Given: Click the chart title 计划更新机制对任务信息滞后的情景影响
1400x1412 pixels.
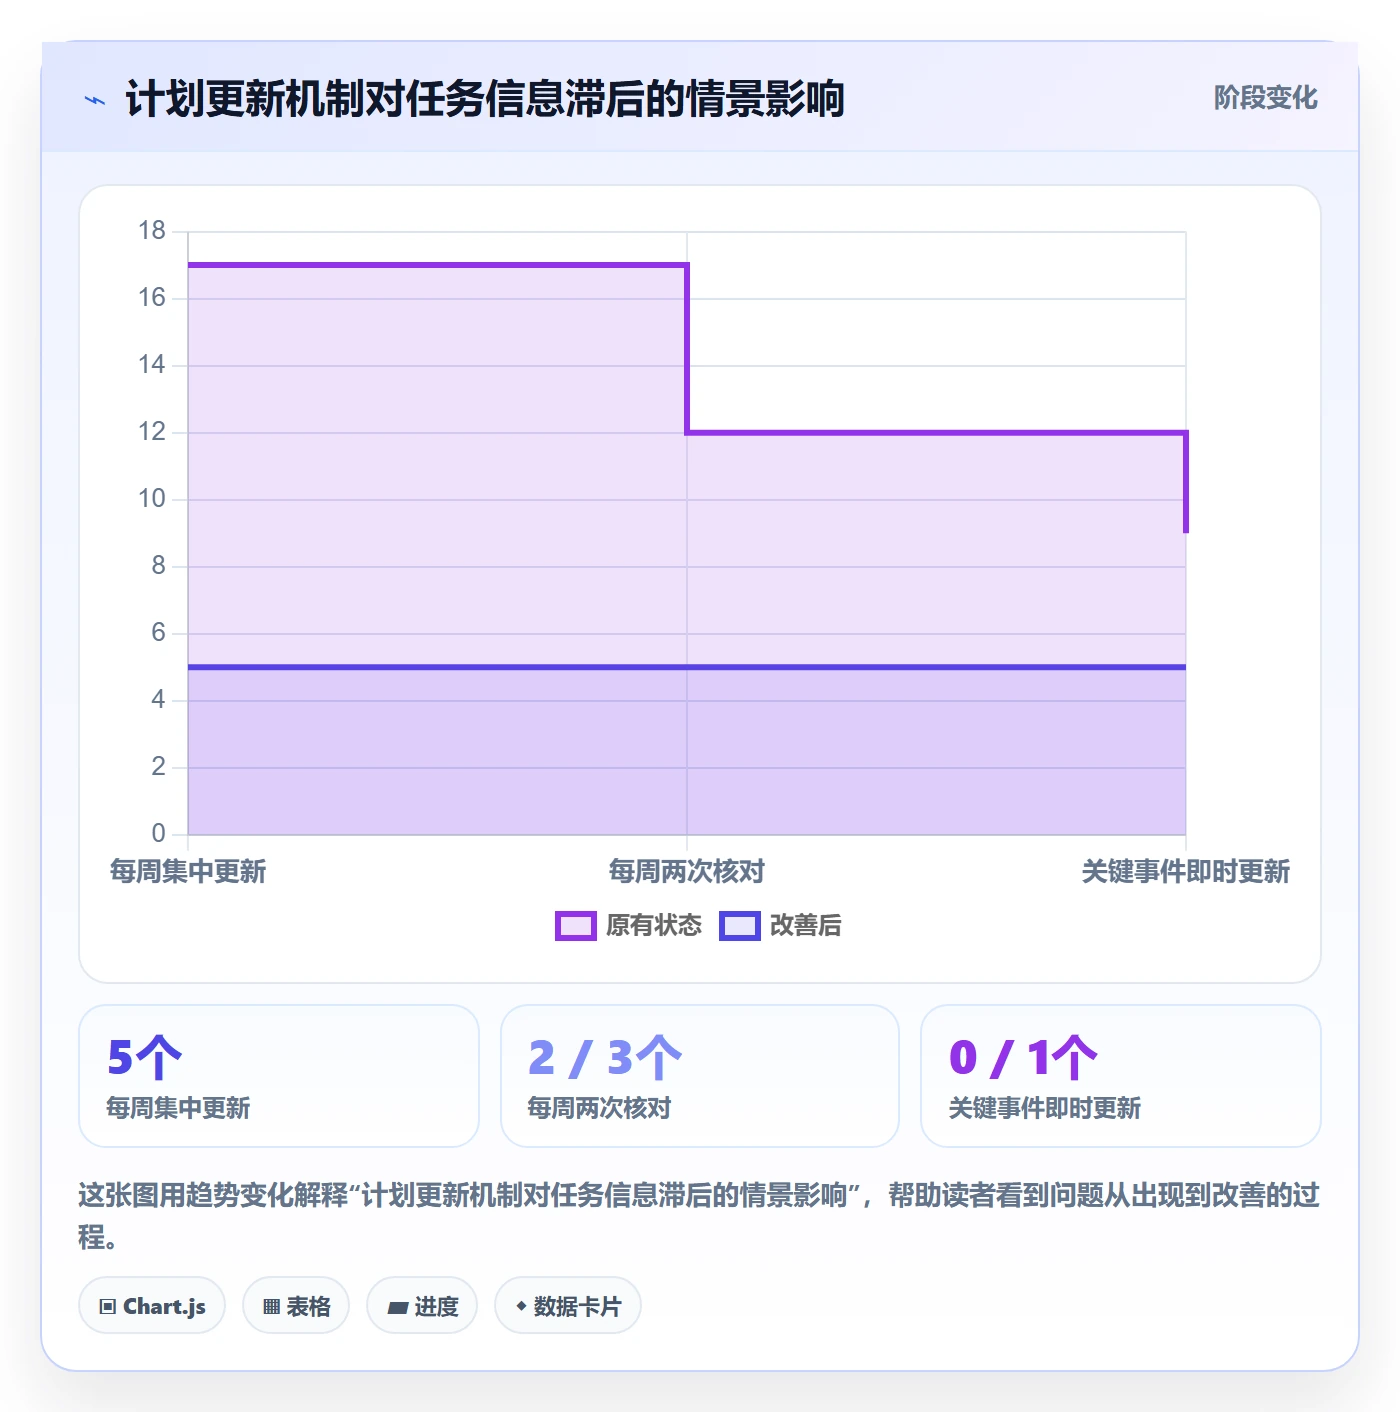Looking at the screenshot, I should [485, 99].
